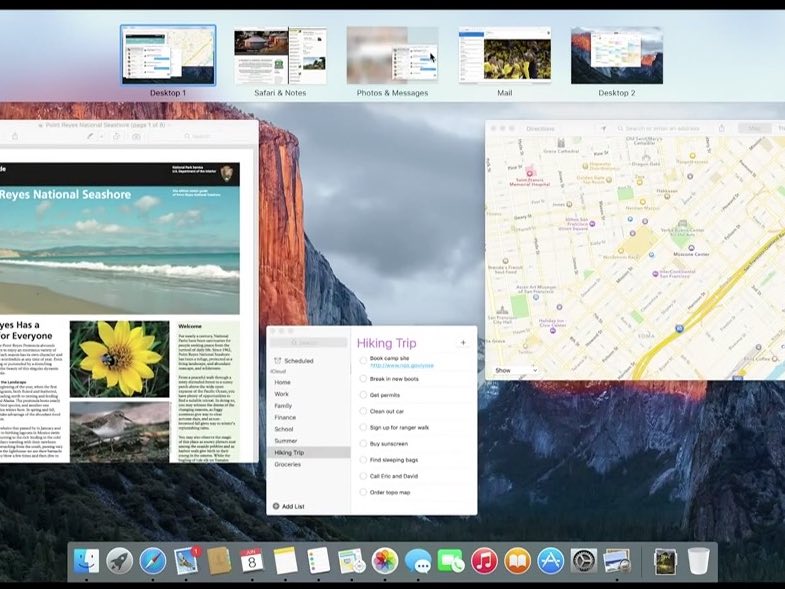Launch iTunes from the dock

click(x=484, y=560)
